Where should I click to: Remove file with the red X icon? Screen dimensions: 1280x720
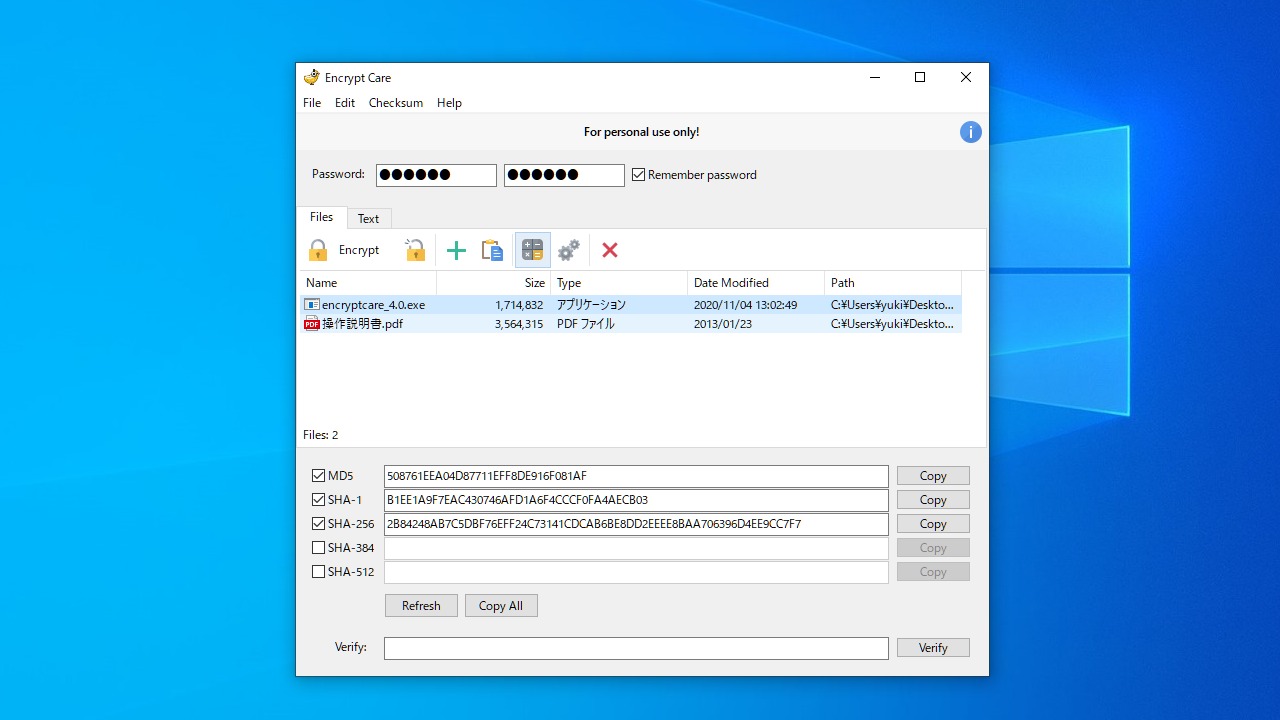pos(610,250)
